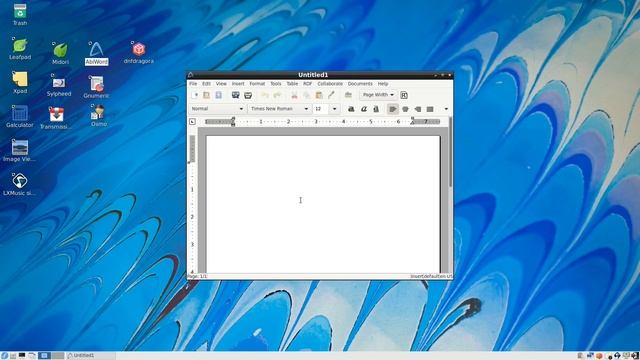The image size is (640, 360).
Task: Open the Page Width zoom dropdown
Action: tap(378, 95)
